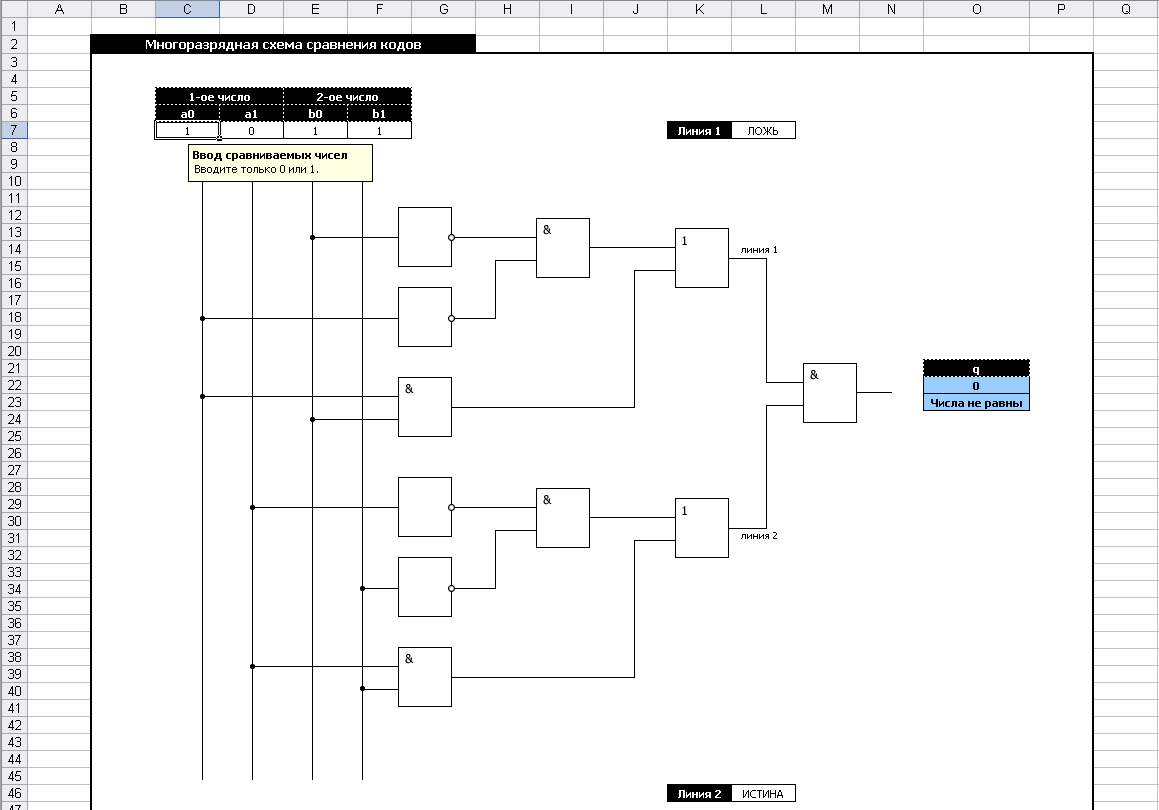Select column Q header
This screenshot has height=810, width=1159.
click(1126, 9)
